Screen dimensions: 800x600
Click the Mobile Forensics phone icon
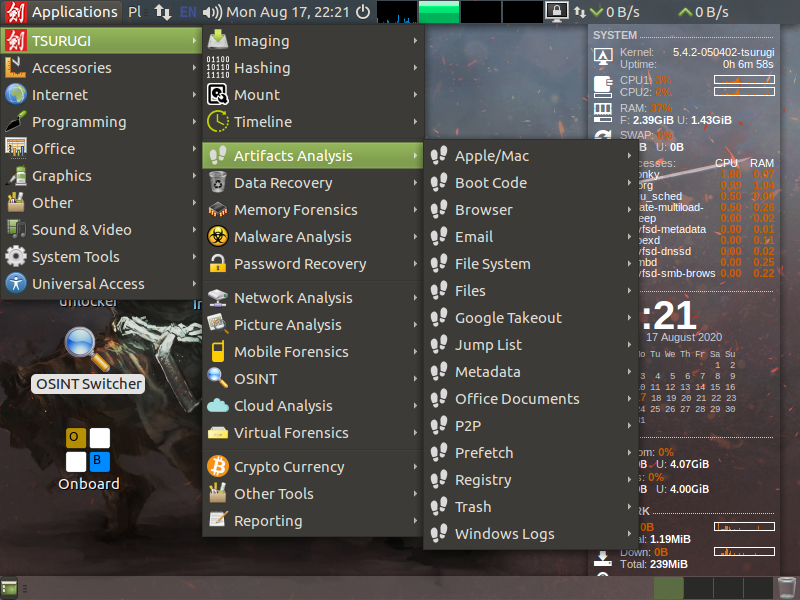218,352
